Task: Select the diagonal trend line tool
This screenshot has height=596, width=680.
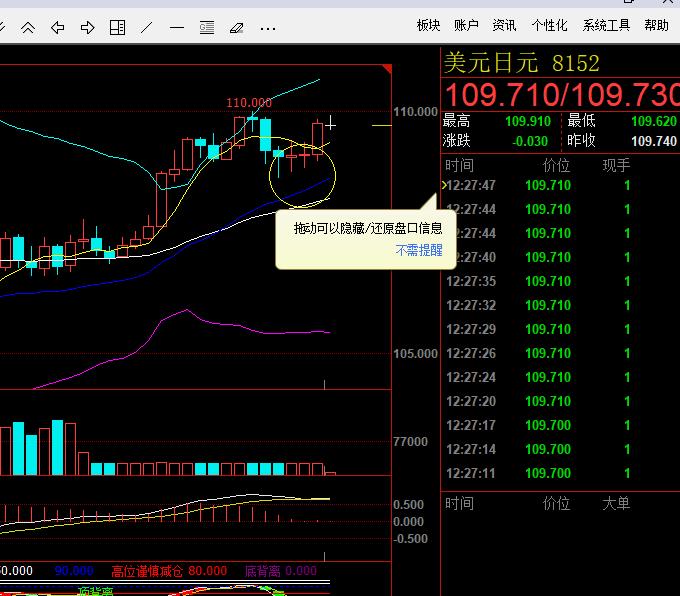Action: 147,27
